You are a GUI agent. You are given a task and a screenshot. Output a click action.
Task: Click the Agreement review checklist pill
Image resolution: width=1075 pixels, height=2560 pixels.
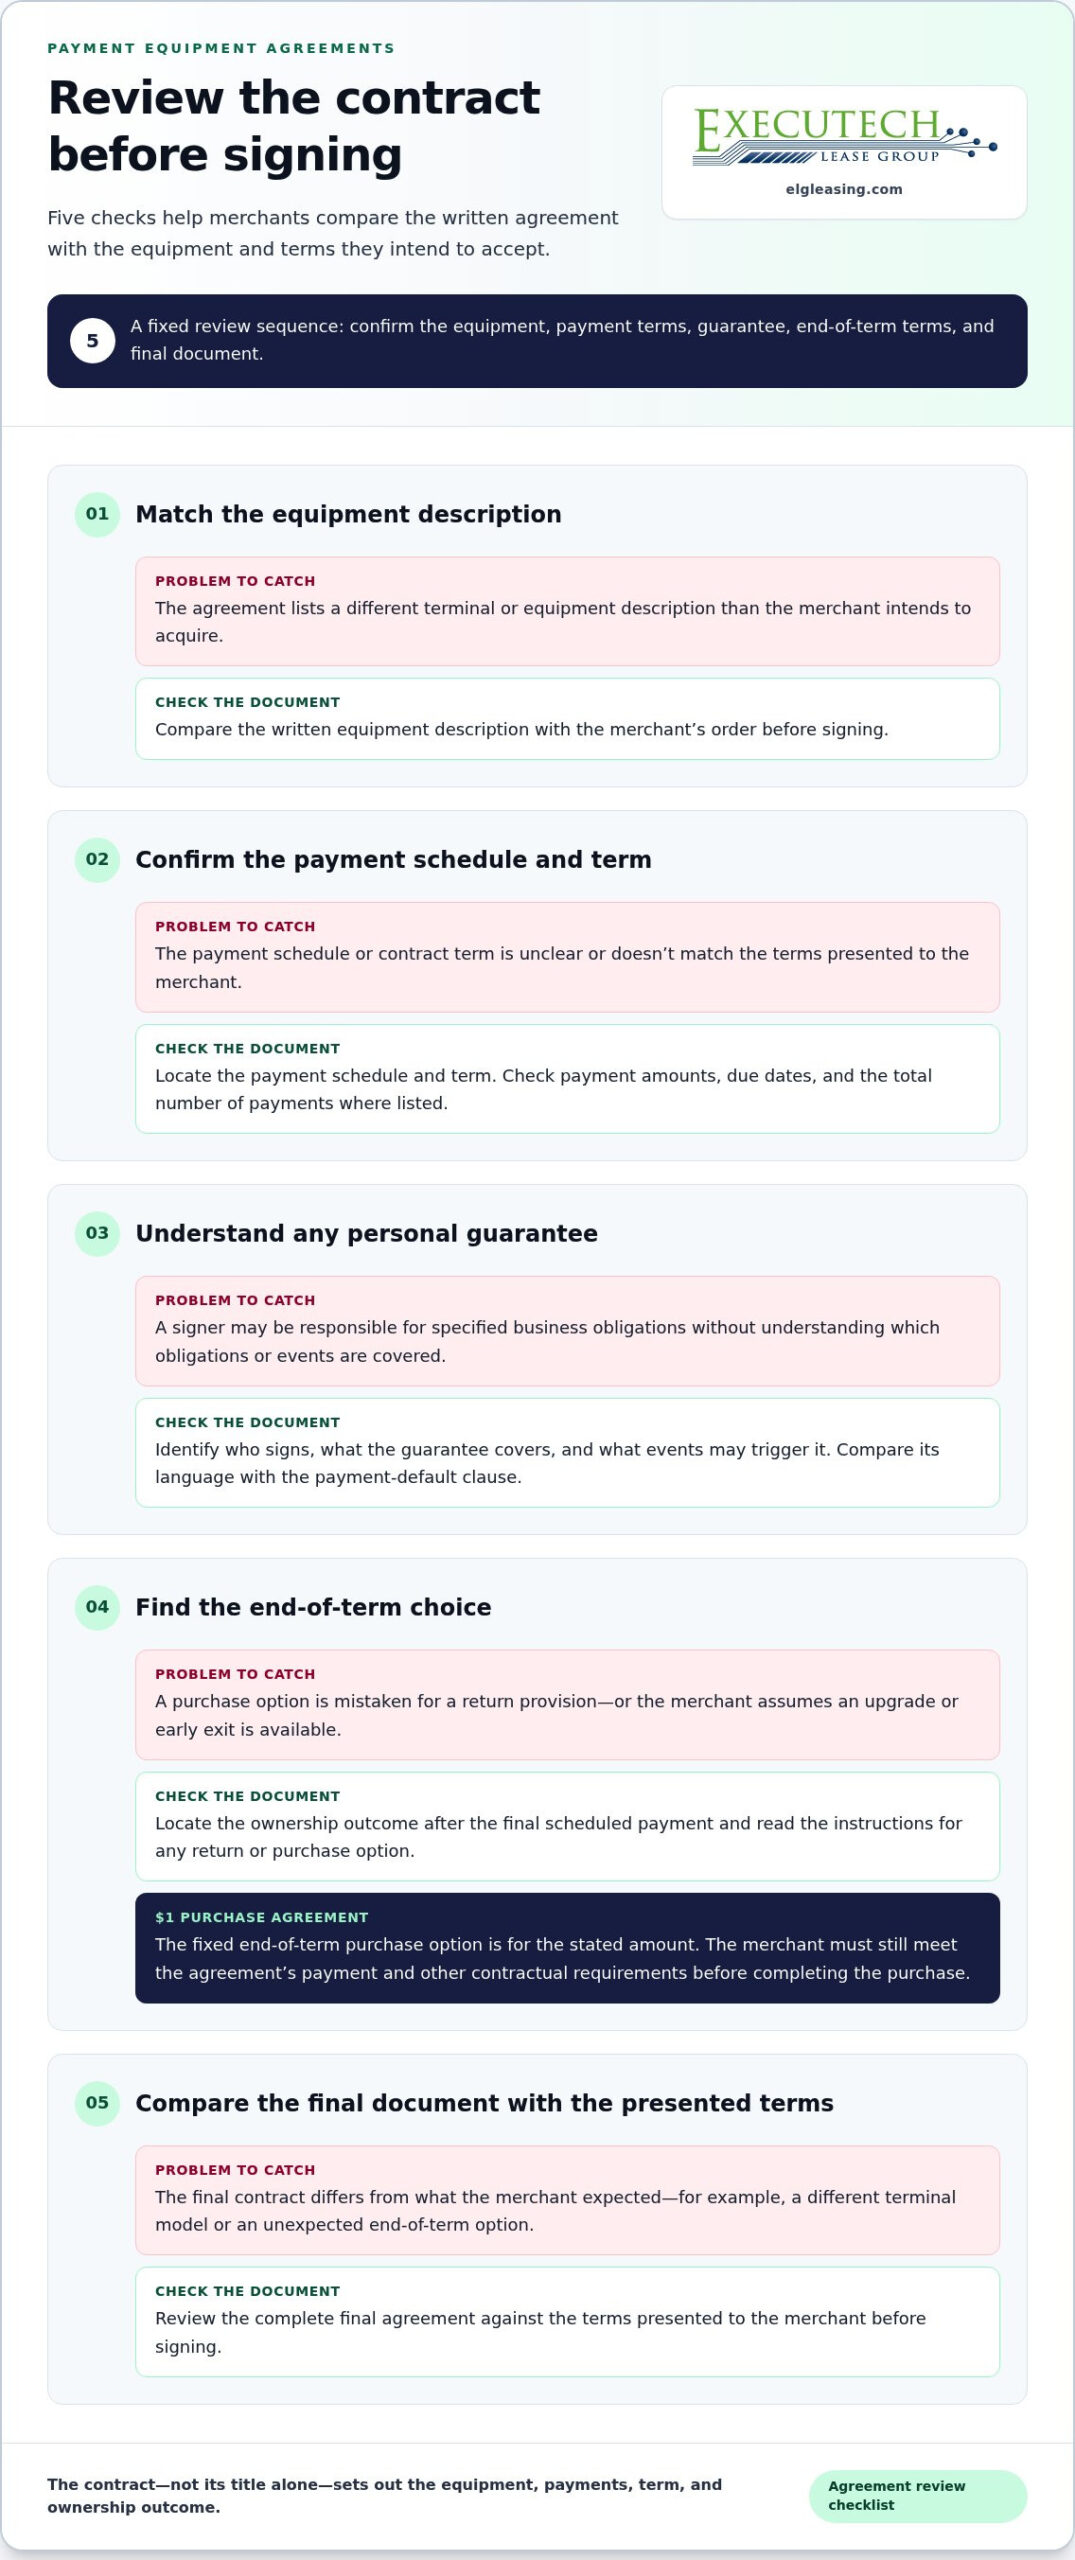click(x=918, y=2496)
